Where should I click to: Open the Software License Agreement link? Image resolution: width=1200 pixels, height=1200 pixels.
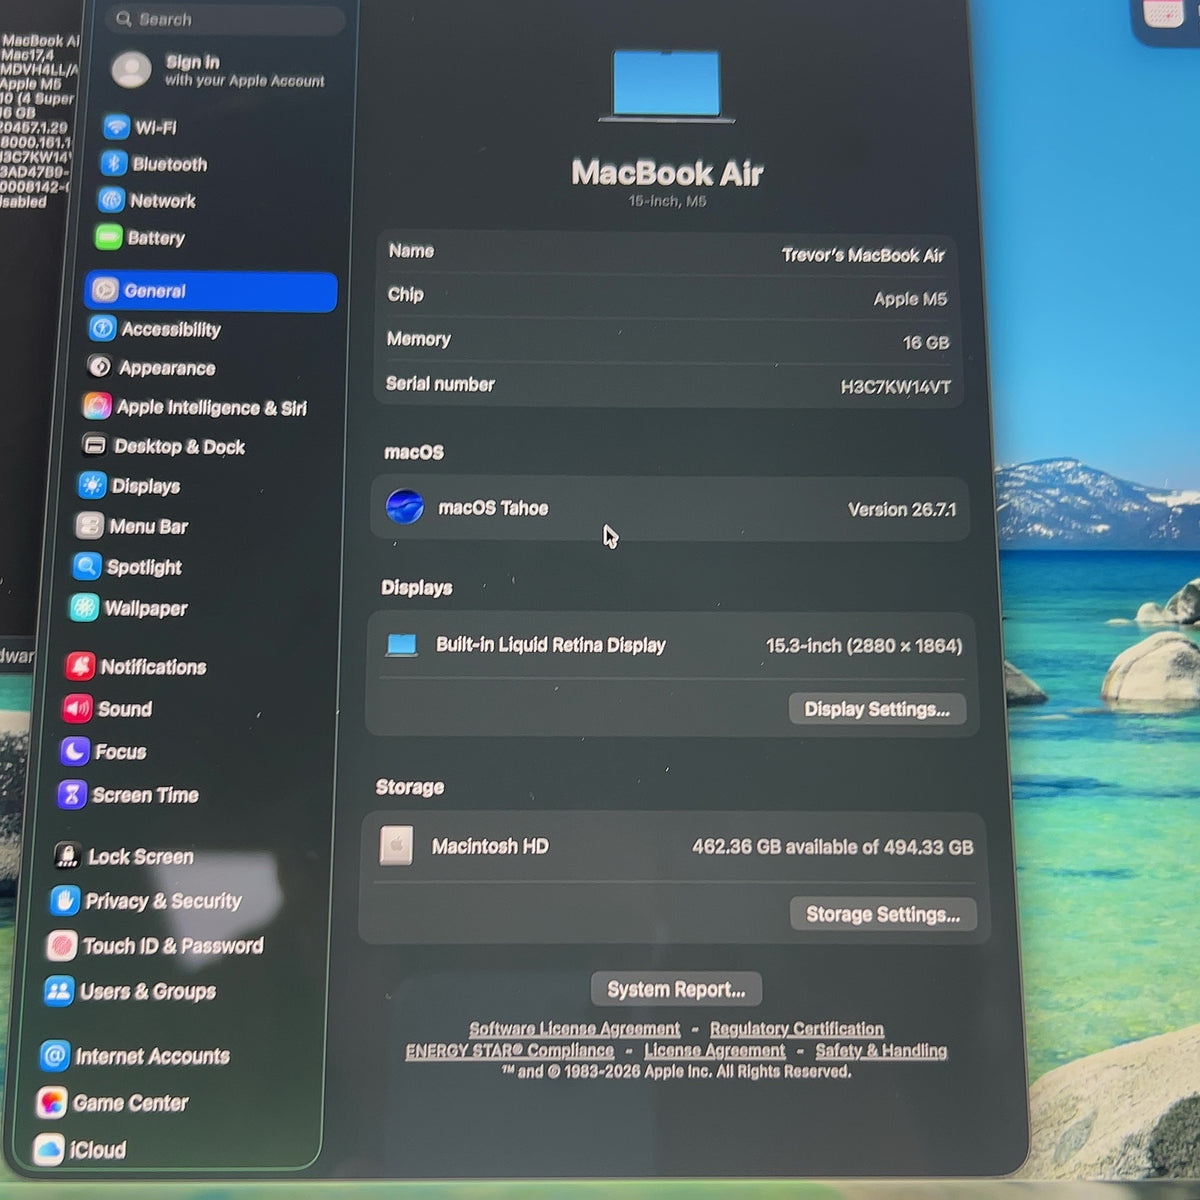pyautogui.click(x=575, y=1028)
